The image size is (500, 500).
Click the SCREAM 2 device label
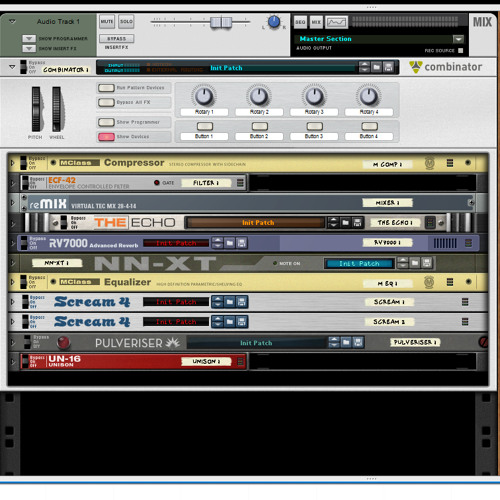pos(389,322)
